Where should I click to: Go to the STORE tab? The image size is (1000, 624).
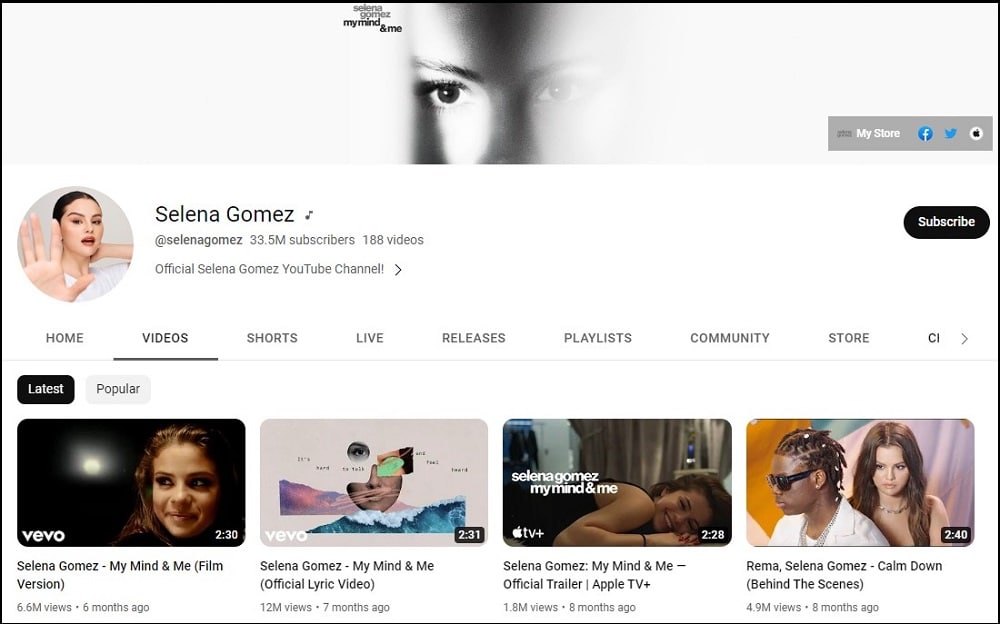(x=849, y=338)
